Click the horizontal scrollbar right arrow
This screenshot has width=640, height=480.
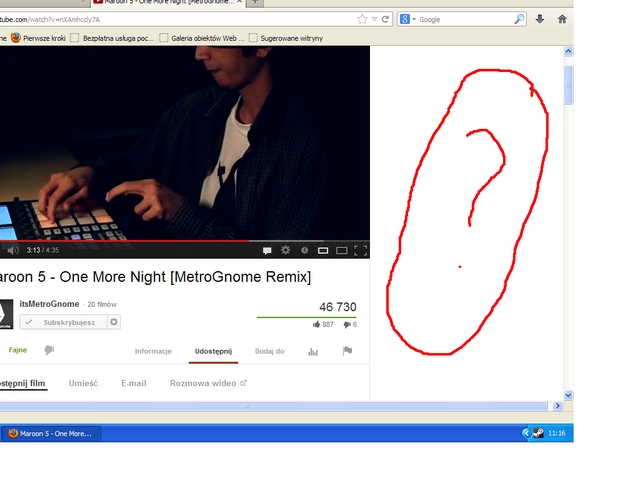click(558, 406)
